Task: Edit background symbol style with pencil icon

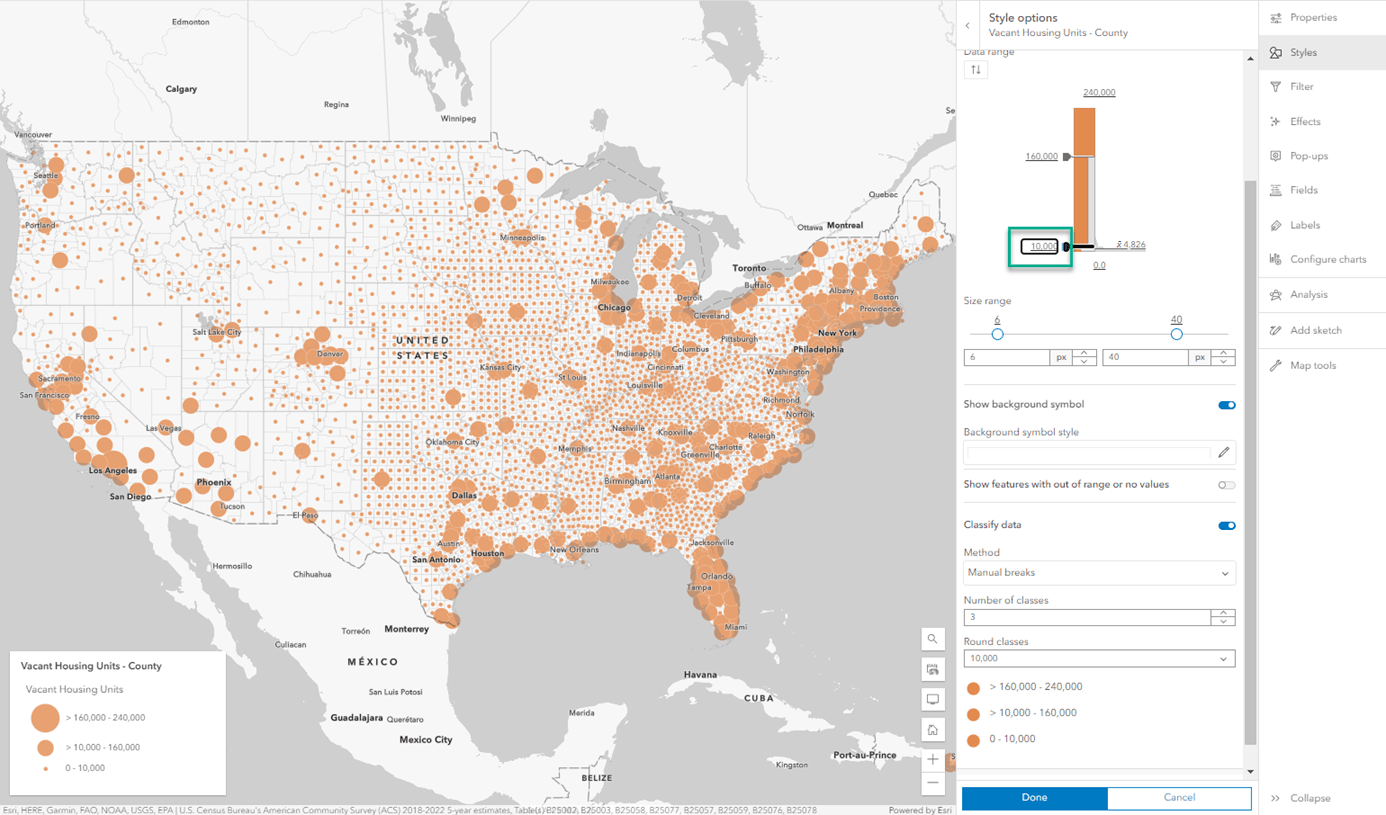Action: pyautogui.click(x=1224, y=453)
